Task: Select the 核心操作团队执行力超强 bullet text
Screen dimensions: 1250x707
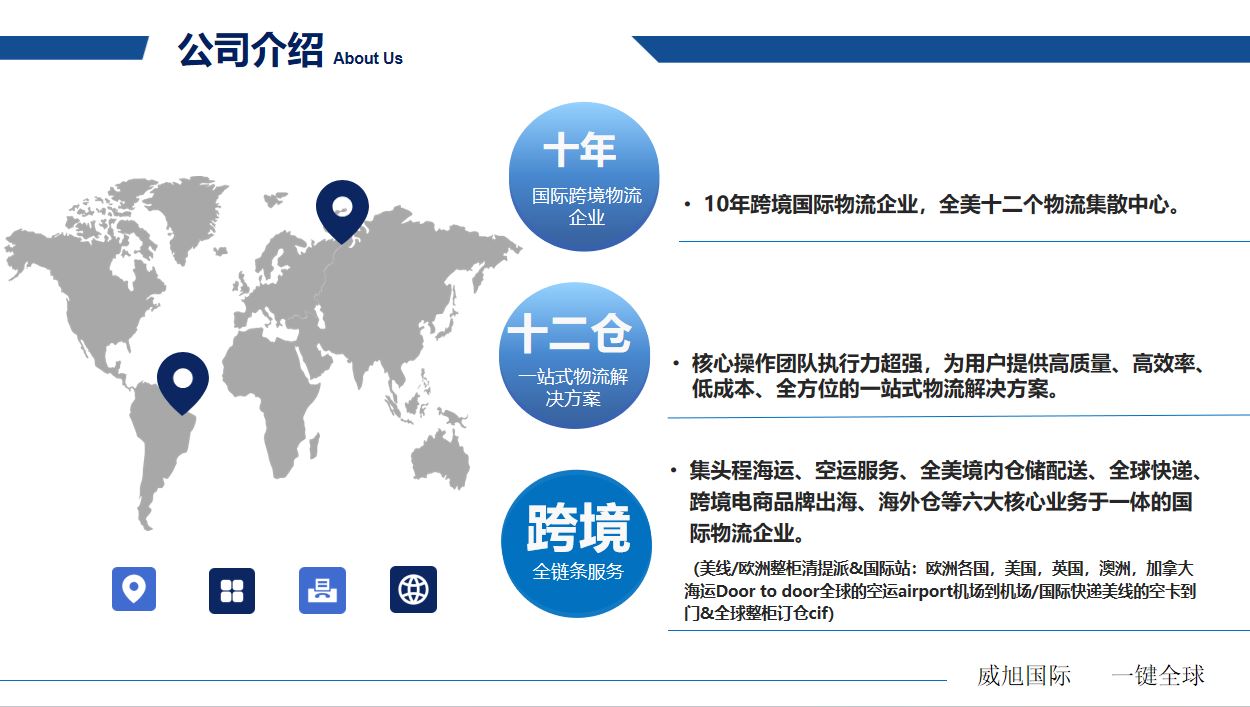Action: 945,377
